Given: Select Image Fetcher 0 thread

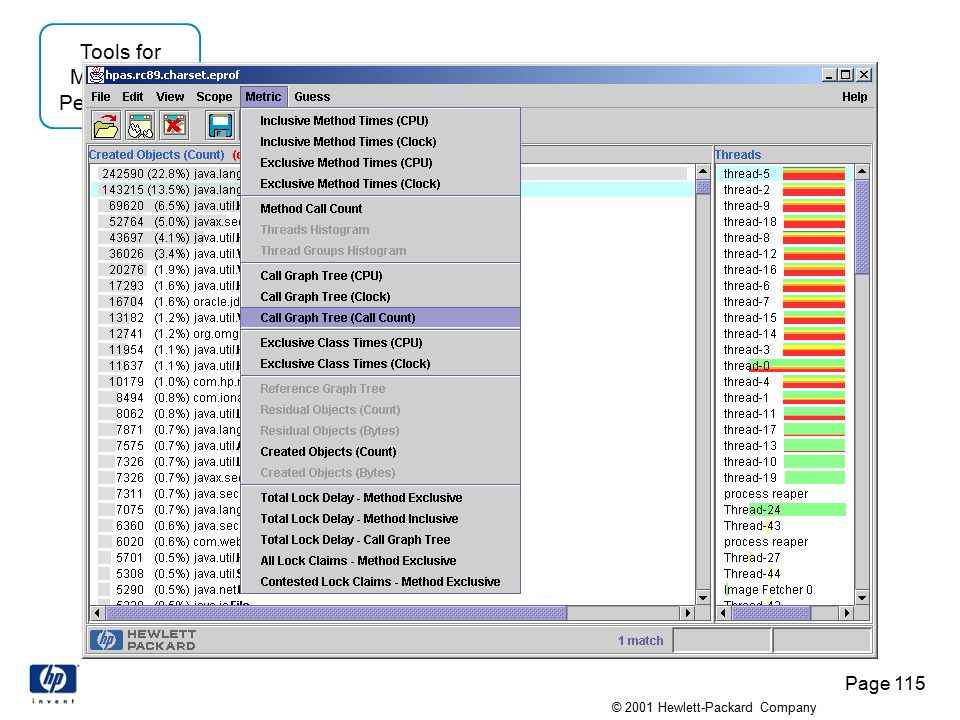Looking at the screenshot, I should click(x=784, y=590).
